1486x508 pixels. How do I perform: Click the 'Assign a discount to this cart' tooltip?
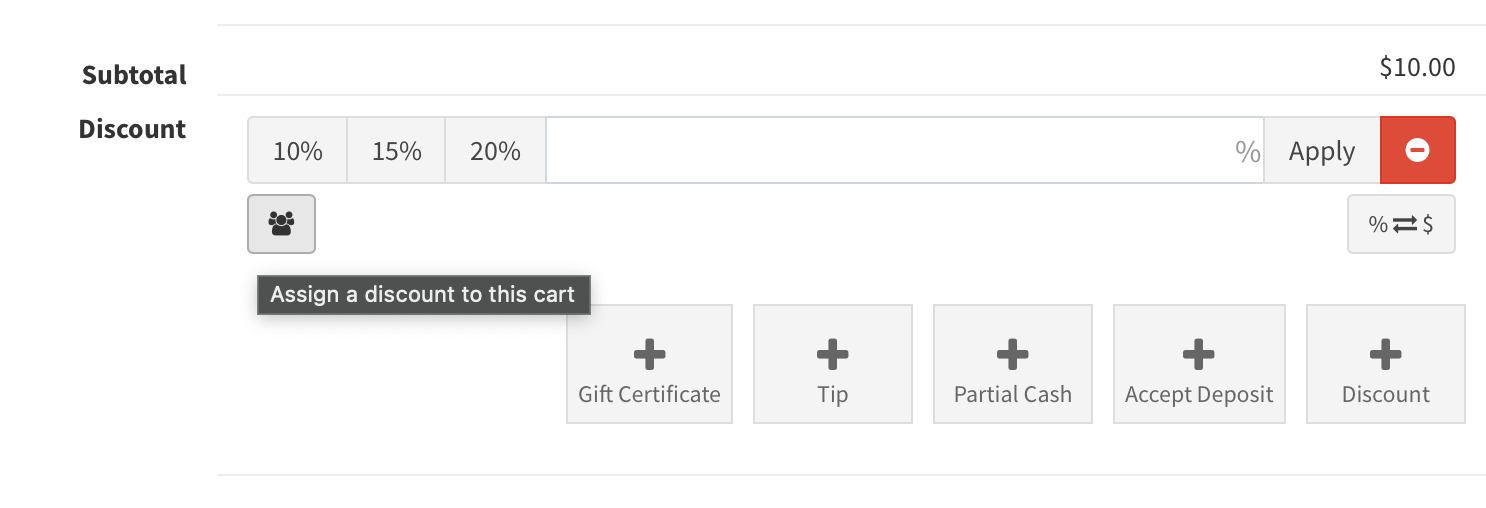tap(423, 295)
